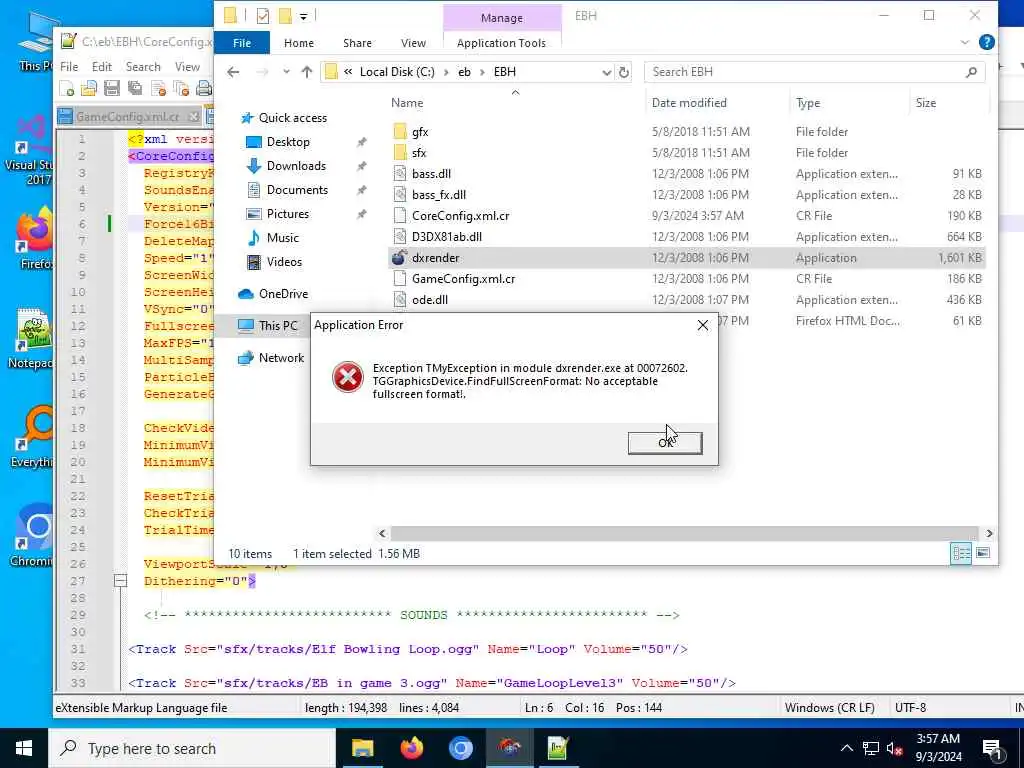Sort files by Name column header
Viewport: 1024px width, 768px height.
click(407, 103)
